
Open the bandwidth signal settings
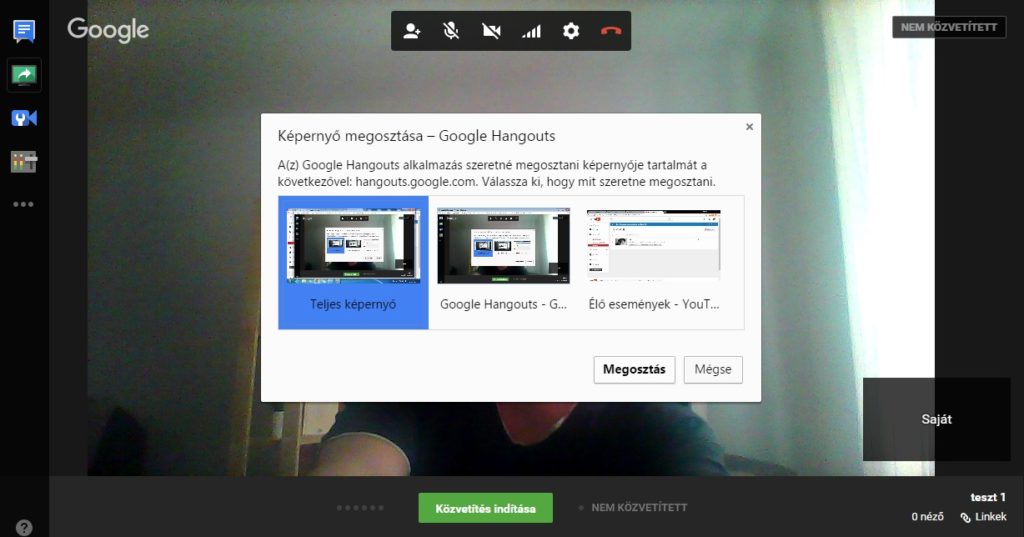pos(531,31)
